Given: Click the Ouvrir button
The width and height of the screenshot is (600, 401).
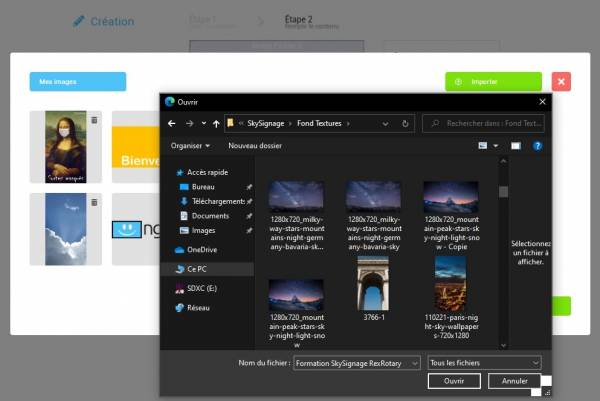Looking at the screenshot, I should pyautogui.click(x=454, y=381).
